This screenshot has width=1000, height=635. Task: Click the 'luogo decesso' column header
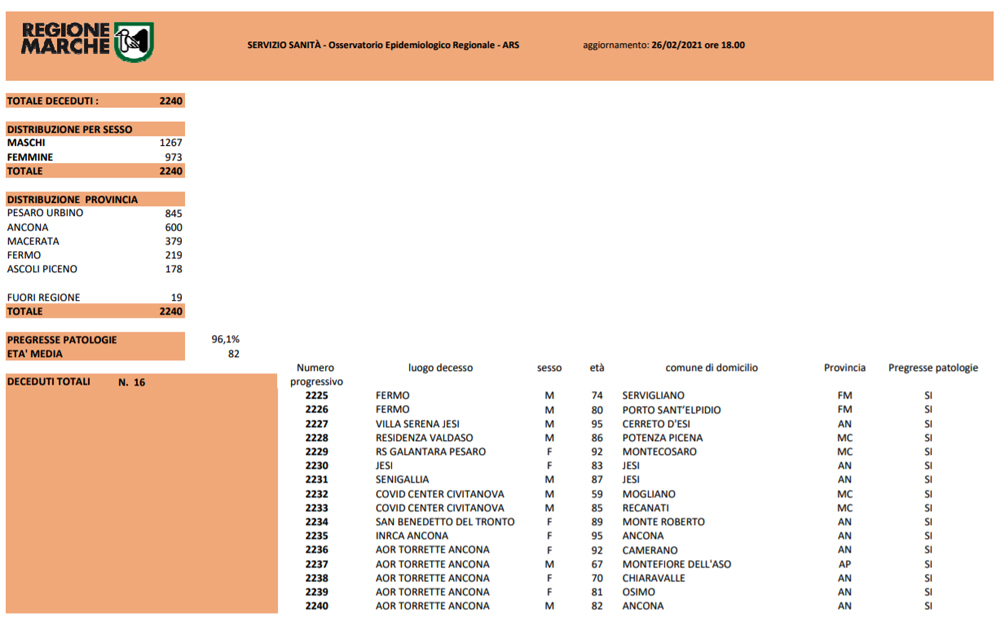pyautogui.click(x=440, y=368)
